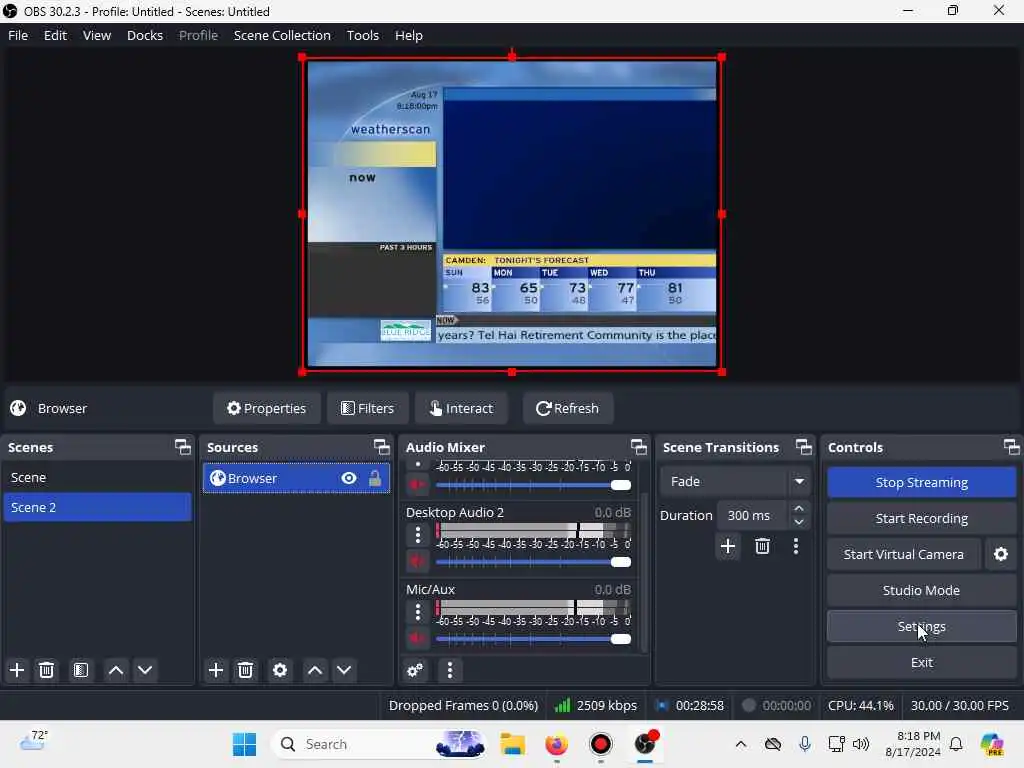1024x768 pixels.
Task: Open the Docks menu
Action: tap(145, 35)
